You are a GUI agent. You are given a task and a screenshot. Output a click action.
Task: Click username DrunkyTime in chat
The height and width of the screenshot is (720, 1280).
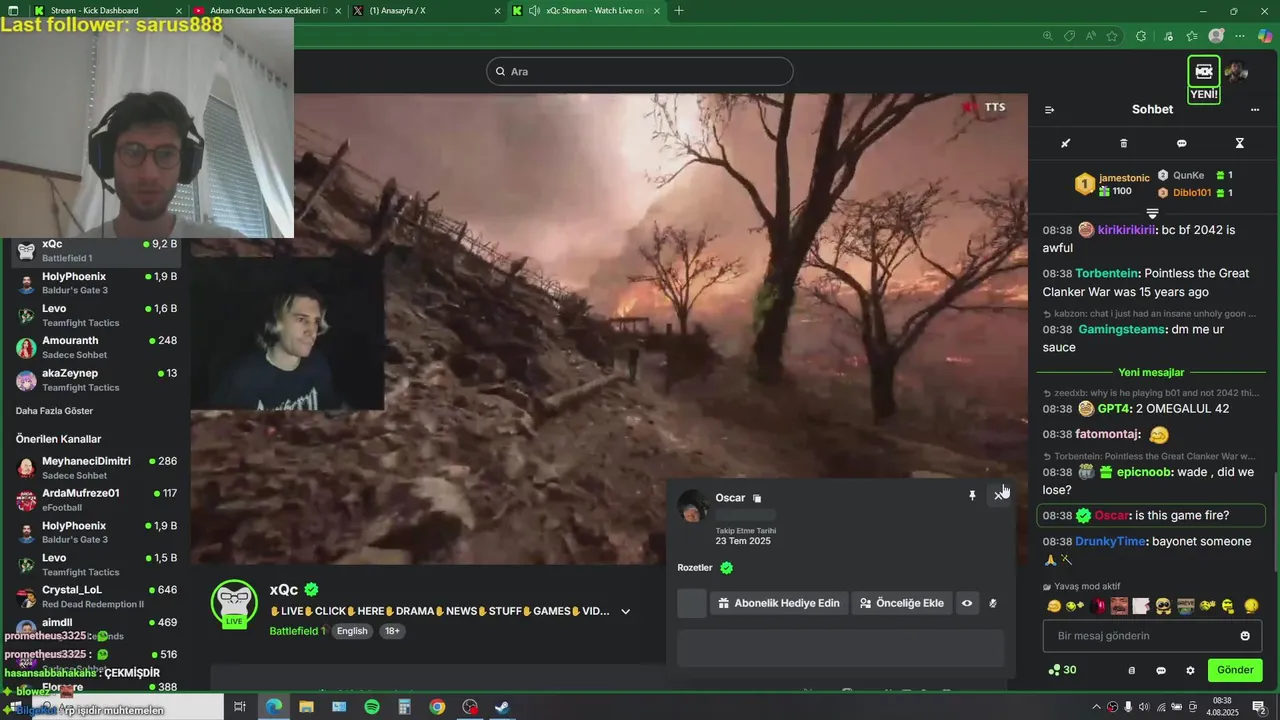coord(1110,541)
